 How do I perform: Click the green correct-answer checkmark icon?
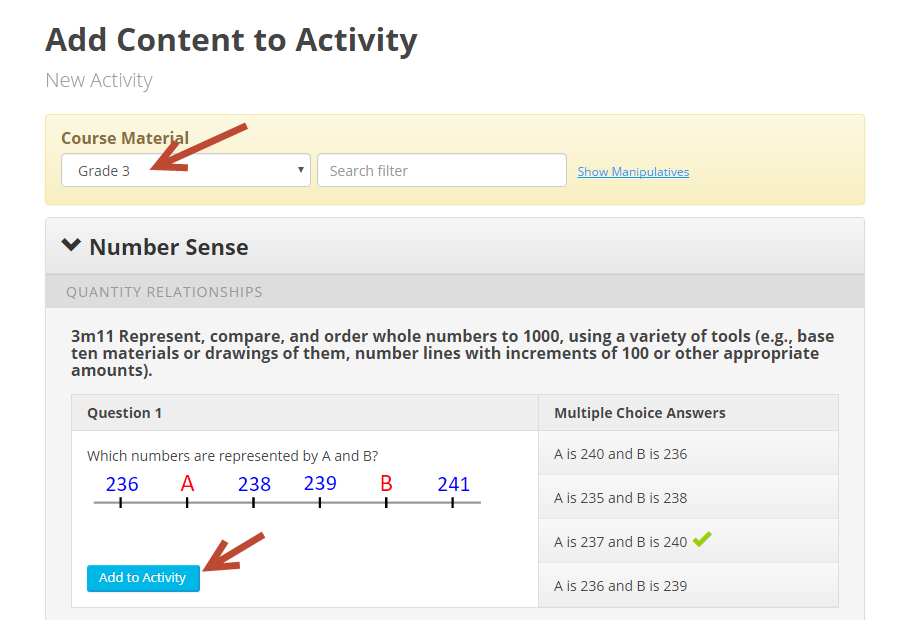[702, 539]
